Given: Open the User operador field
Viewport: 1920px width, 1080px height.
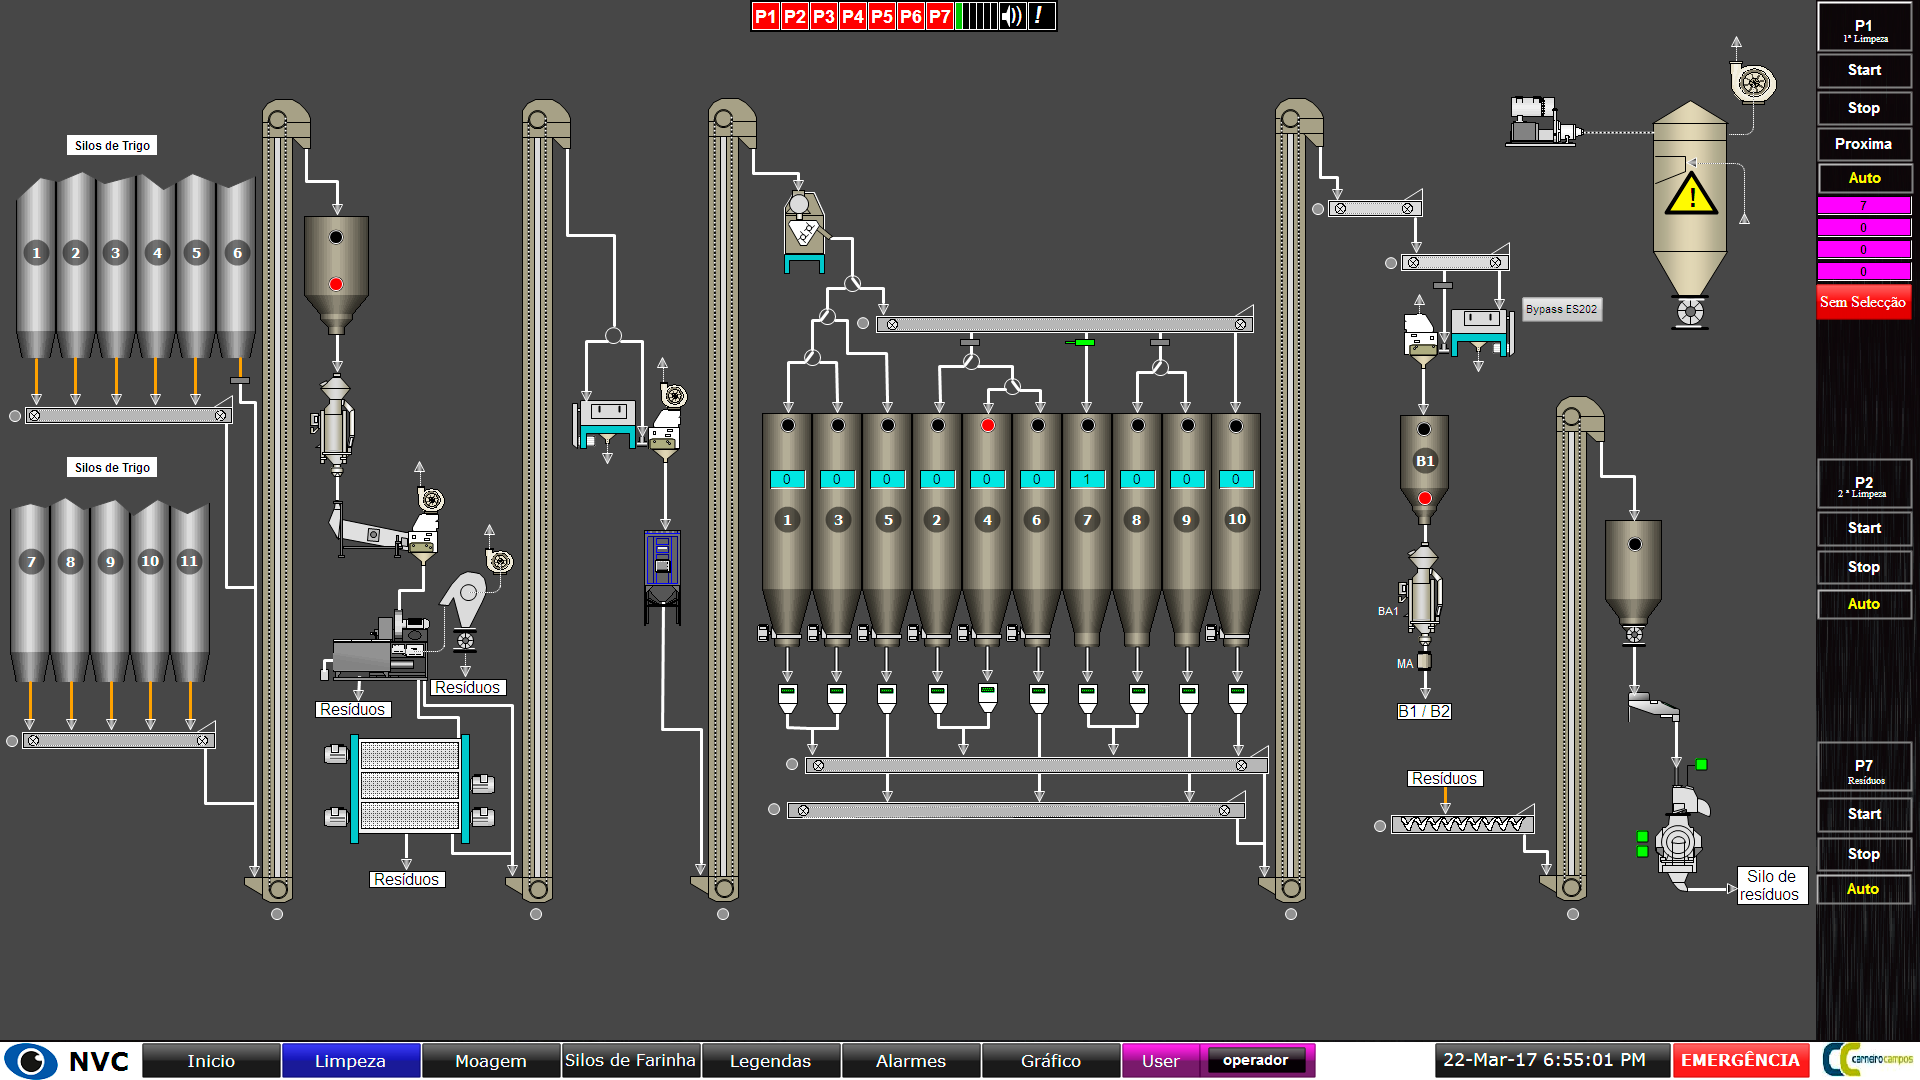Looking at the screenshot, I should pyautogui.click(x=1256, y=1060).
